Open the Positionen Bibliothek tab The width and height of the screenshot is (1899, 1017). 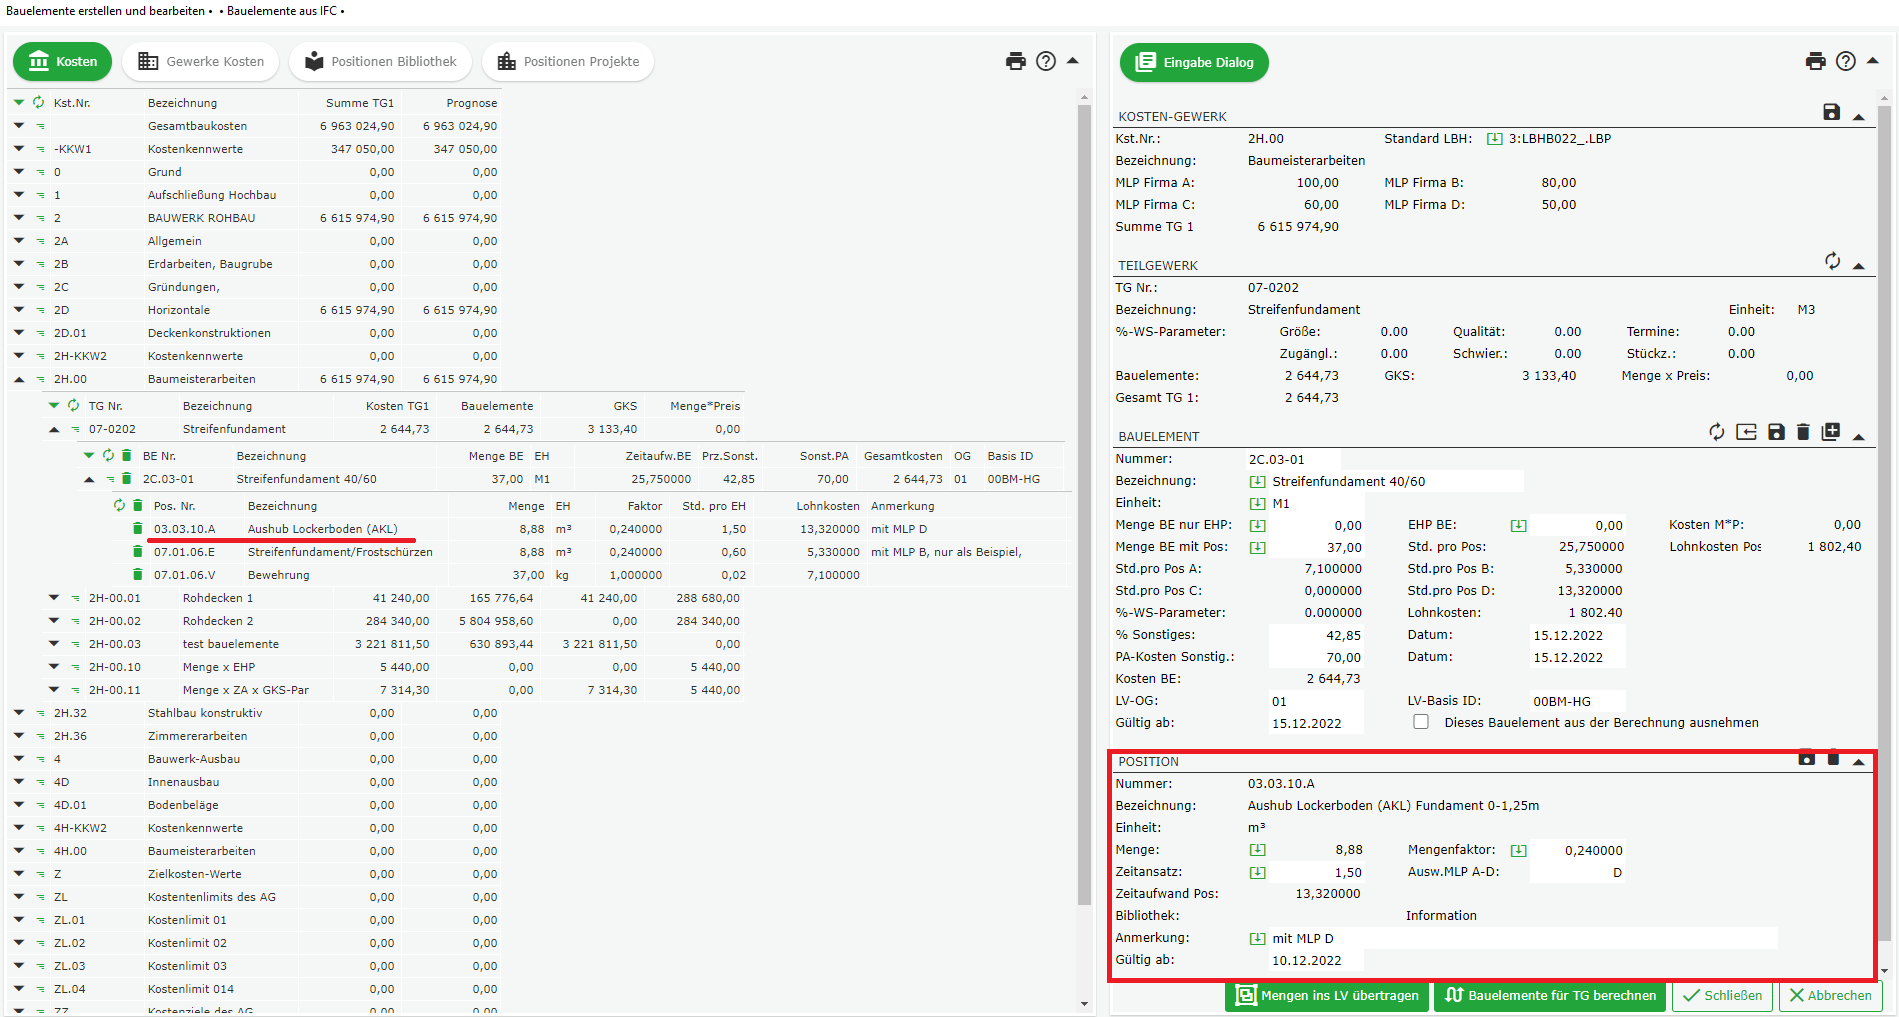pyautogui.click(x=380, y=61)
